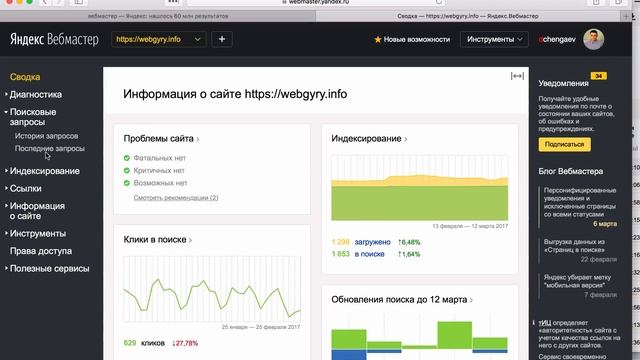Screen dimensions: 640x360
Task: Collapse Поисковые запросы section
Action: 33,117
